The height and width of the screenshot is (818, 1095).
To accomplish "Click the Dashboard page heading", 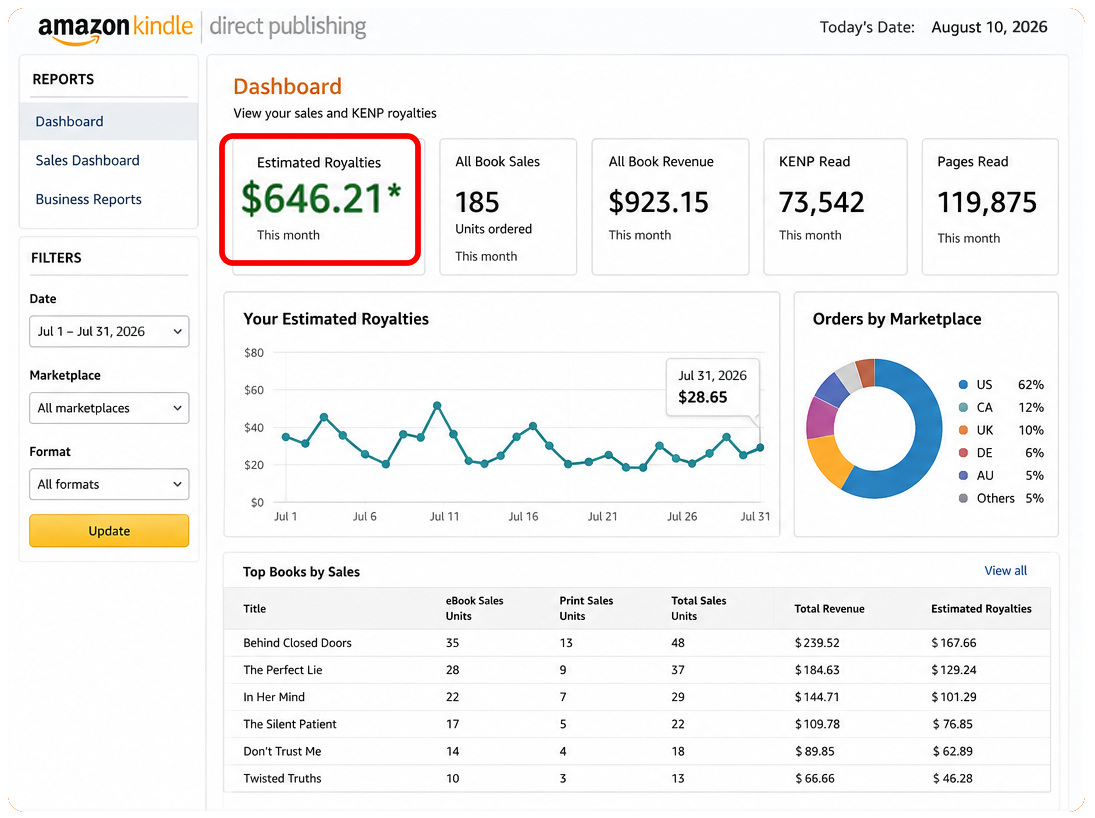I will 287,87.
